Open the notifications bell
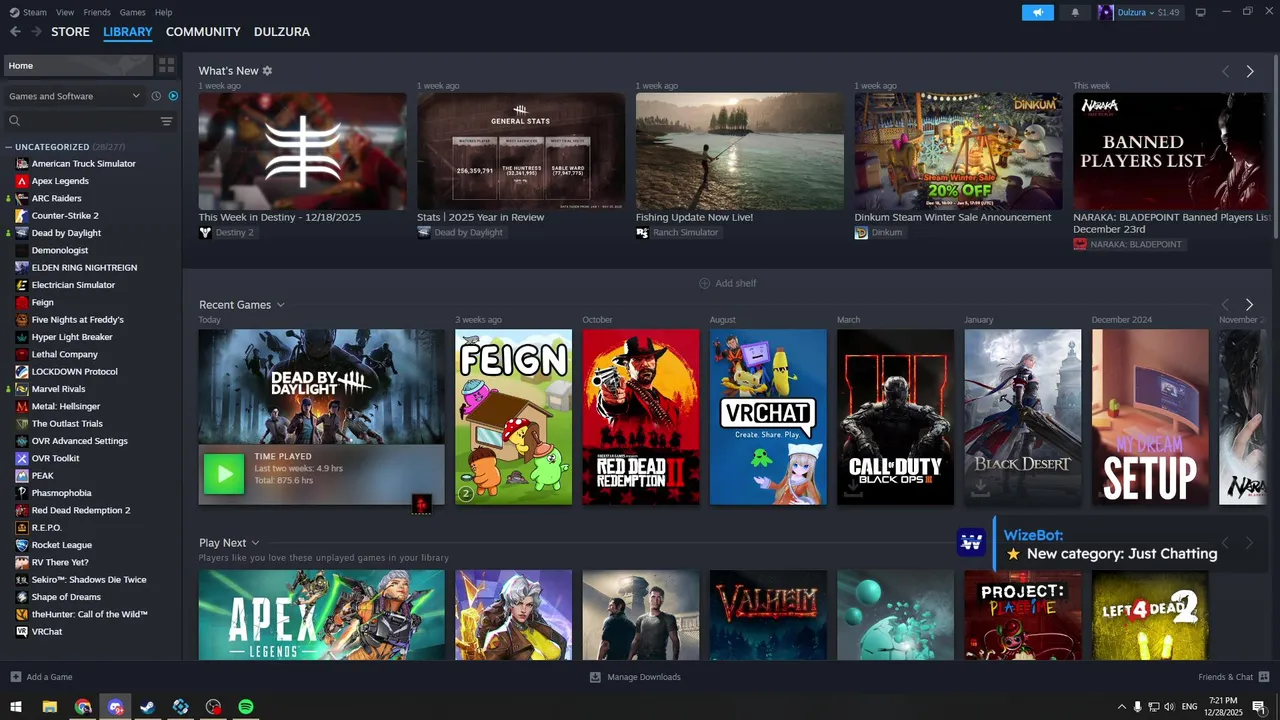 pyautogui.click(x=1075, y=12)
